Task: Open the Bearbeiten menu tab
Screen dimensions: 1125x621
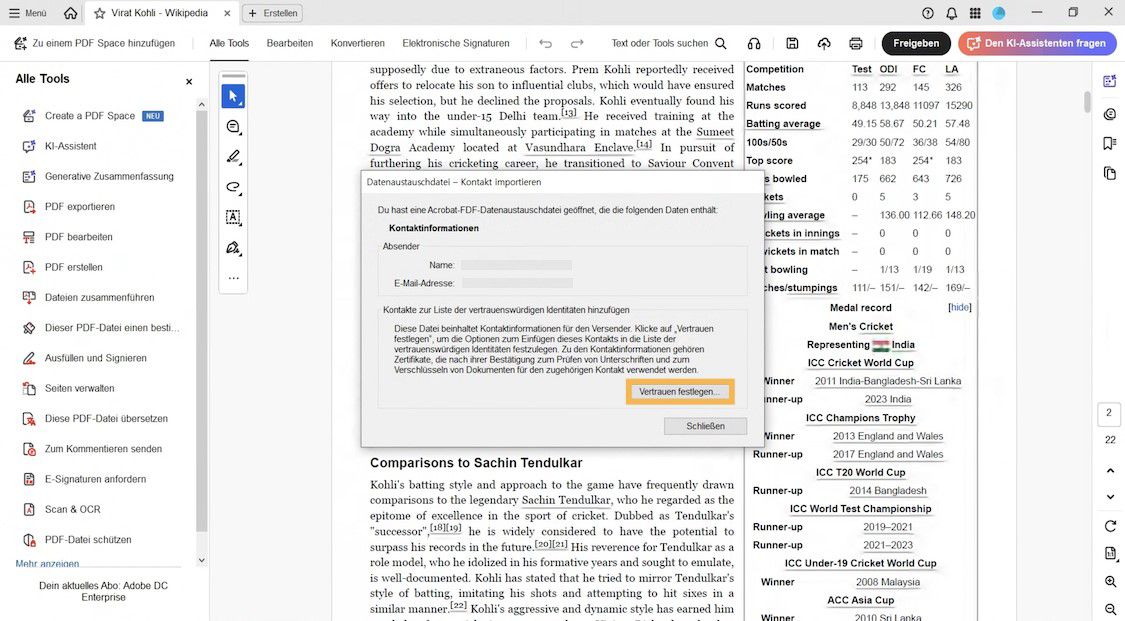Action: [x=290, y=43]
